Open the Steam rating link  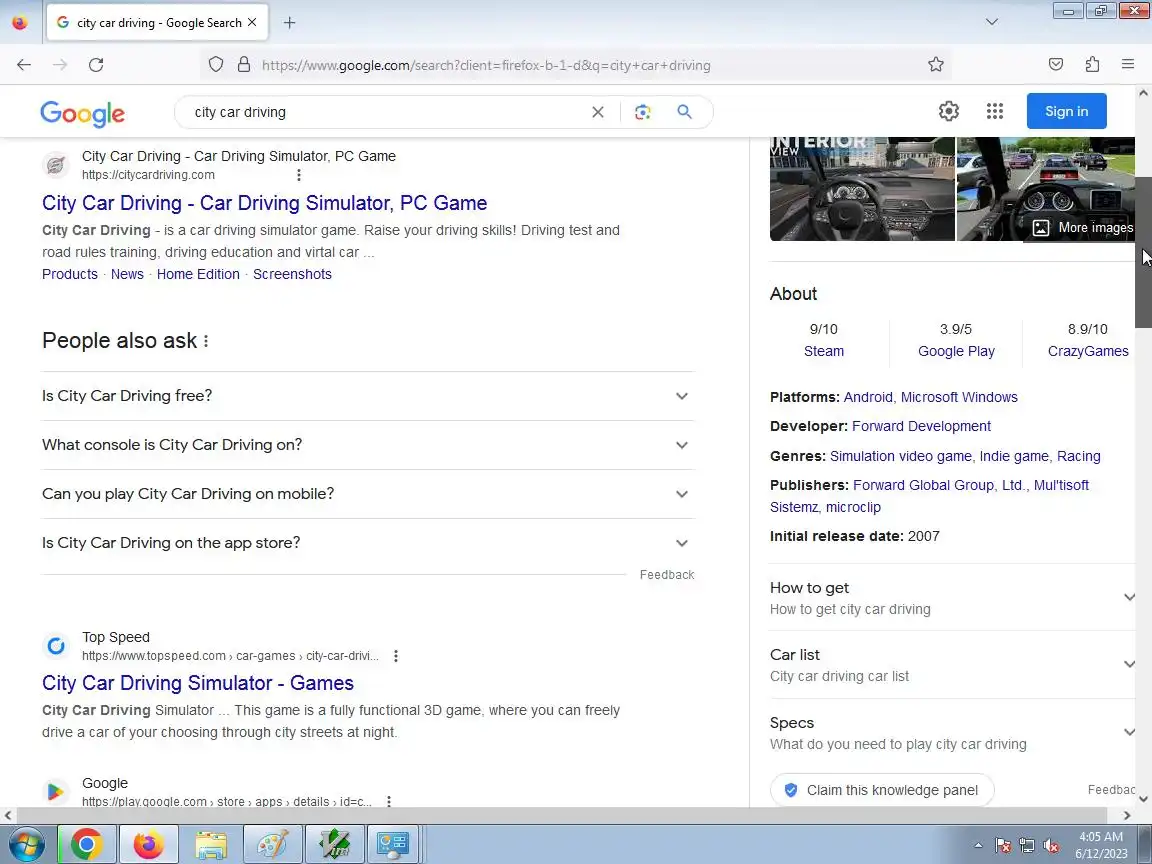pos(824,351)
